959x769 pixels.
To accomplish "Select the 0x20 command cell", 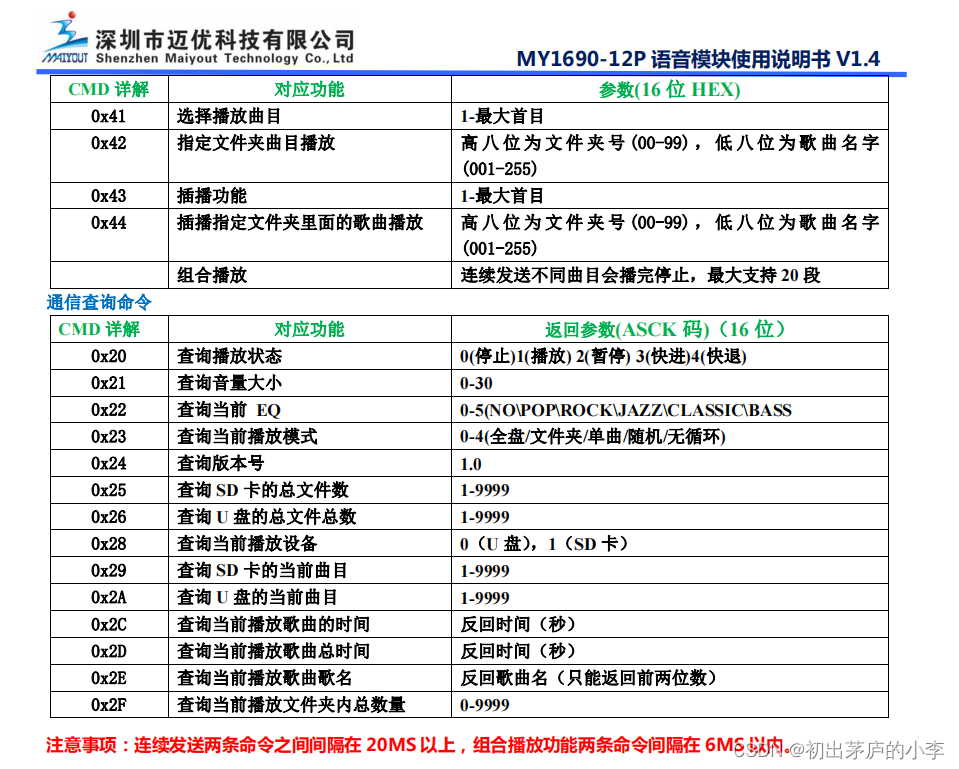I will pyautogui.click(x=109, y=356).
